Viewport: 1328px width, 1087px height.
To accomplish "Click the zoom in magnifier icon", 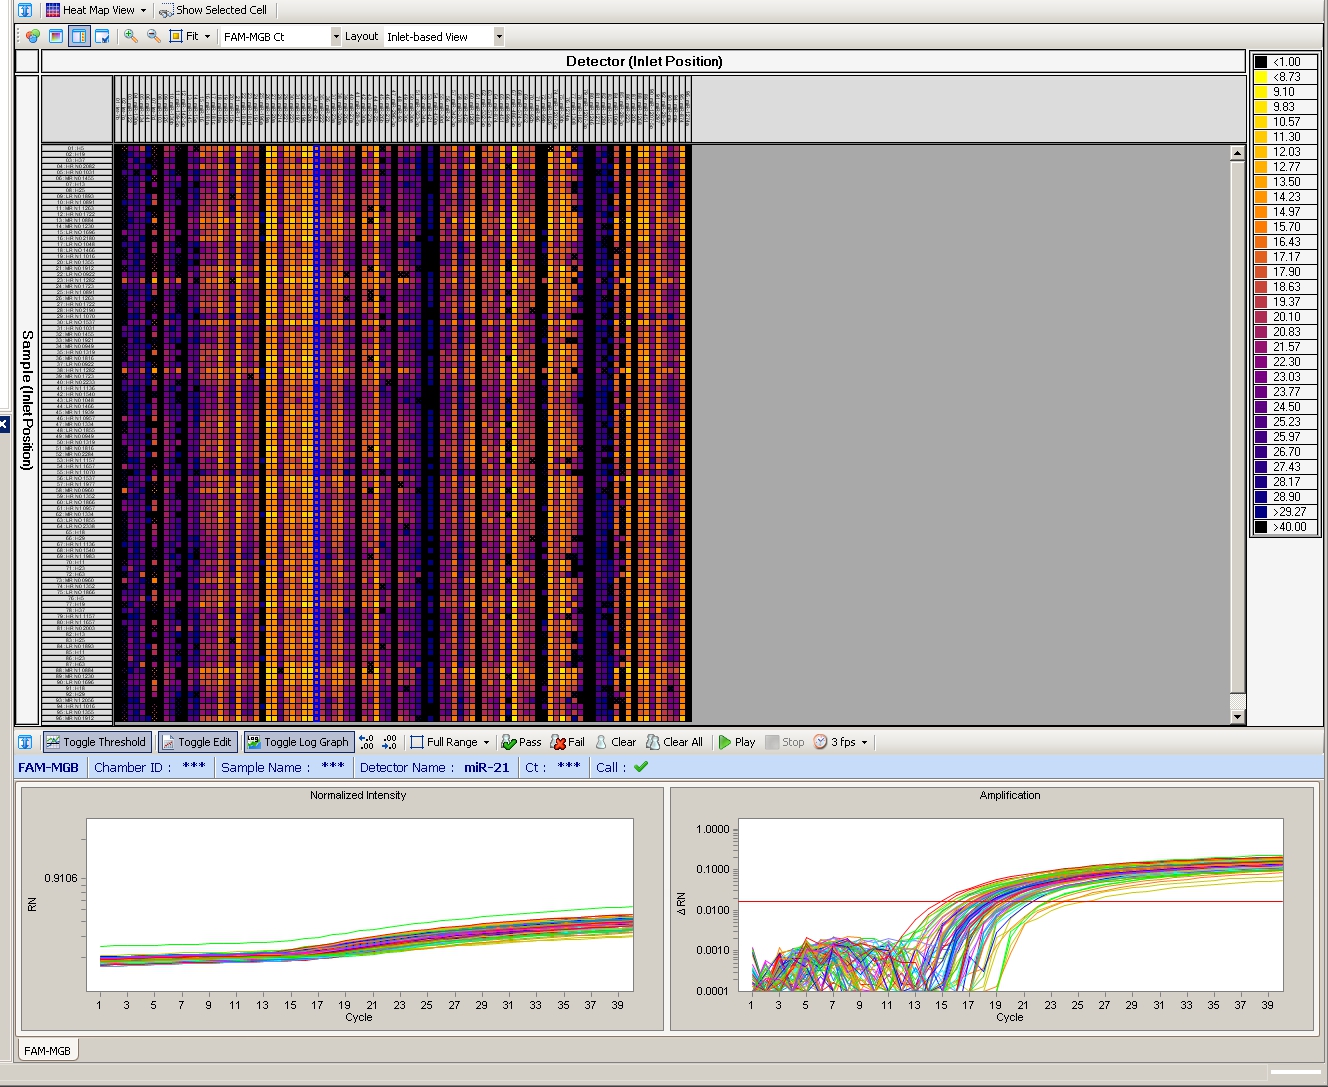I will [130, 36].
